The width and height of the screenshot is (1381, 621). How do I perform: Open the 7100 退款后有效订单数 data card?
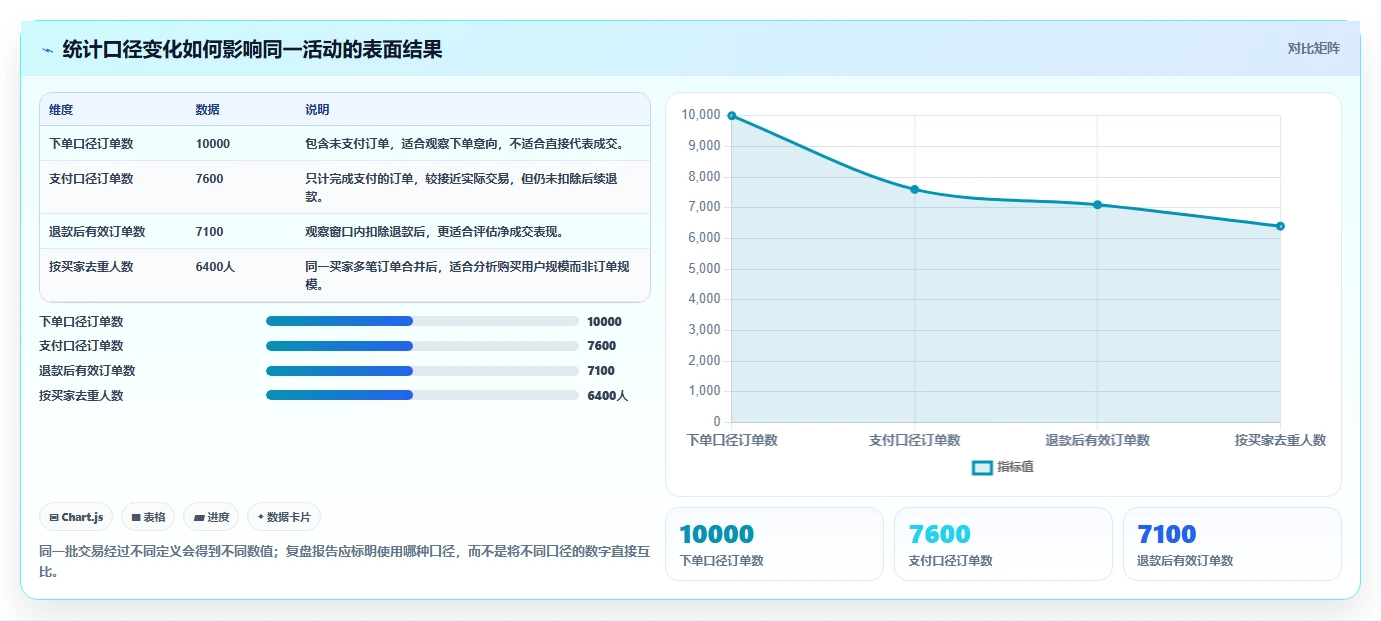coord(1232,544)
